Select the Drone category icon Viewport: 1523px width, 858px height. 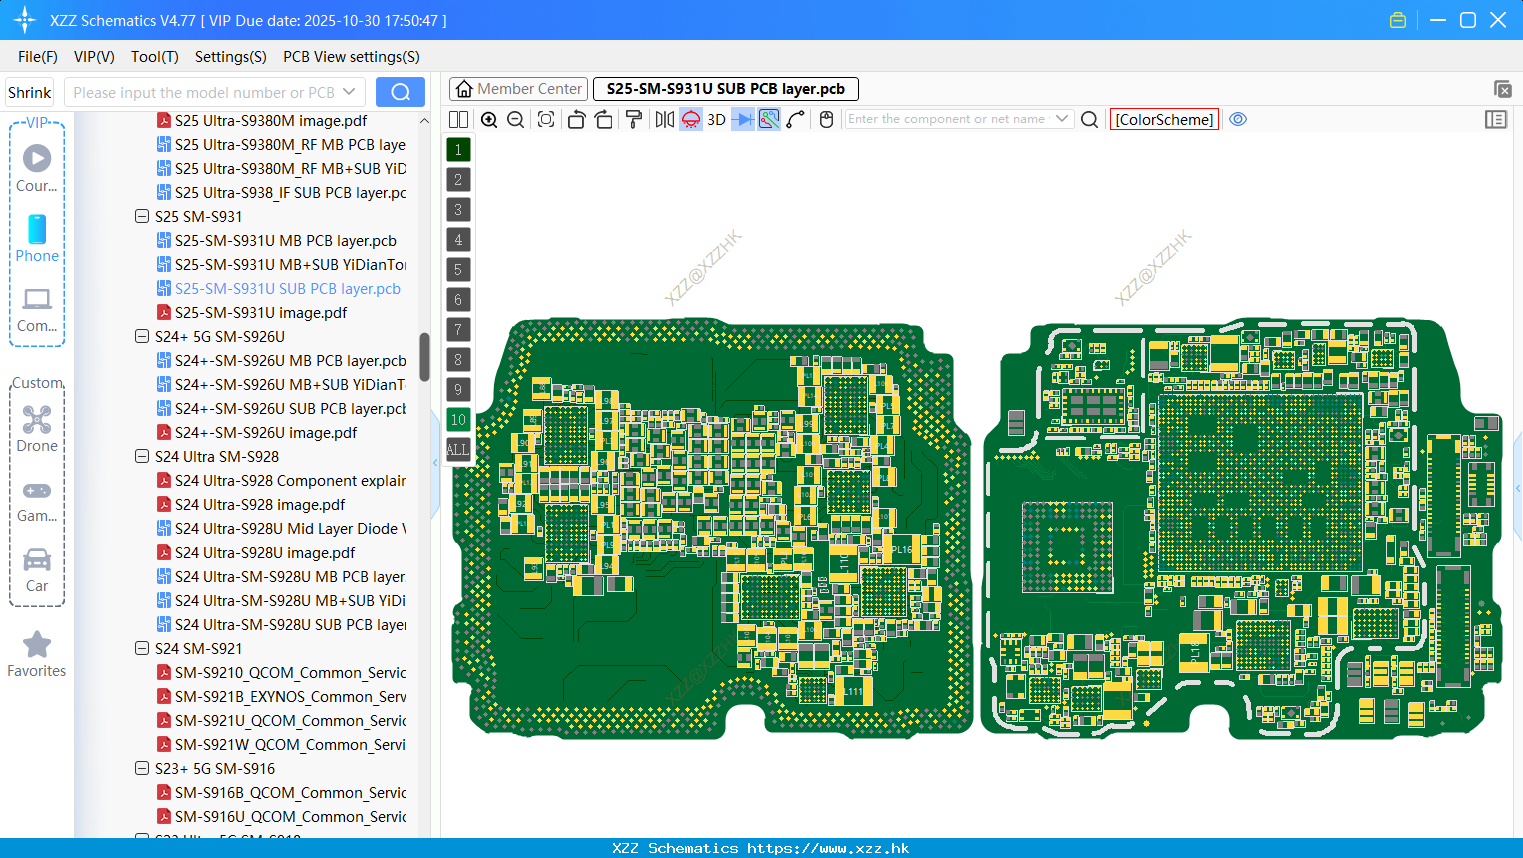[37, 428]
